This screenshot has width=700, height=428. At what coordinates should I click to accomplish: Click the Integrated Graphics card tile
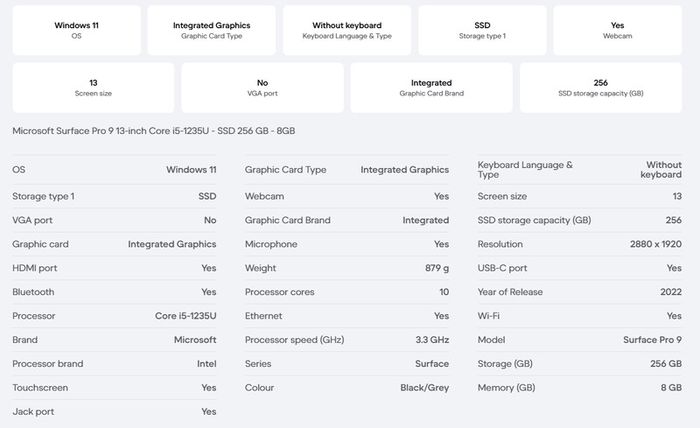pos(212,30)
